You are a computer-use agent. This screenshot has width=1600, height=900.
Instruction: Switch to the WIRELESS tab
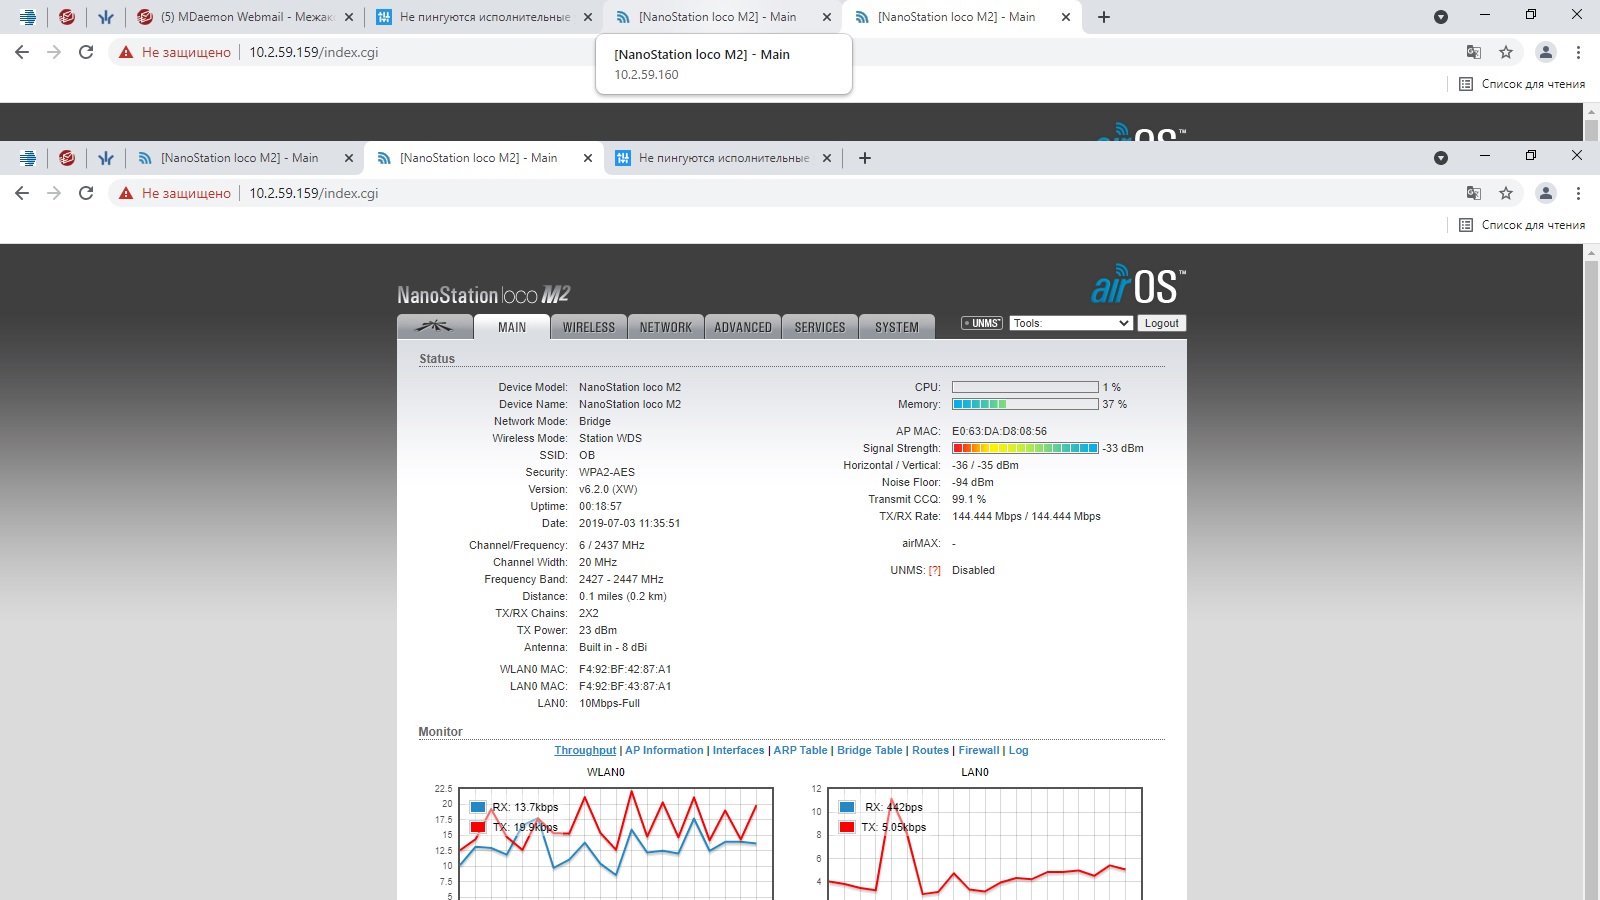coord(588,327)
